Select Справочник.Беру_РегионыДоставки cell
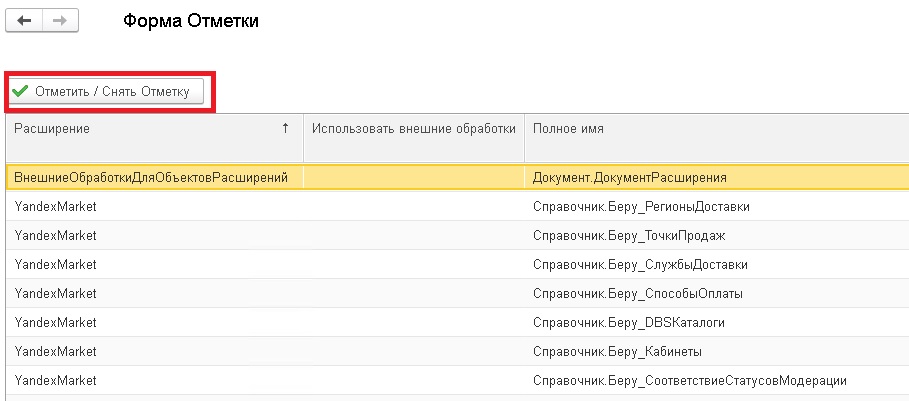The image size is (909, 401). pyautogui.click(x=717, y=206)
